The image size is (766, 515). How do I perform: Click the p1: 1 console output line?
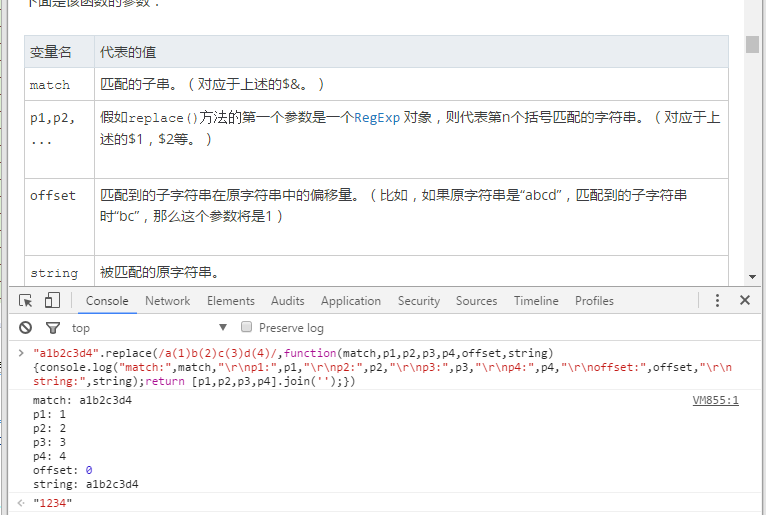tap(49, 414)
